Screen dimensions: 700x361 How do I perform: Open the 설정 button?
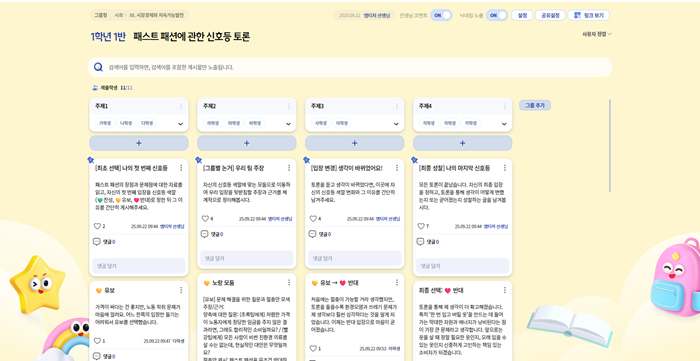tap(522, 15)
